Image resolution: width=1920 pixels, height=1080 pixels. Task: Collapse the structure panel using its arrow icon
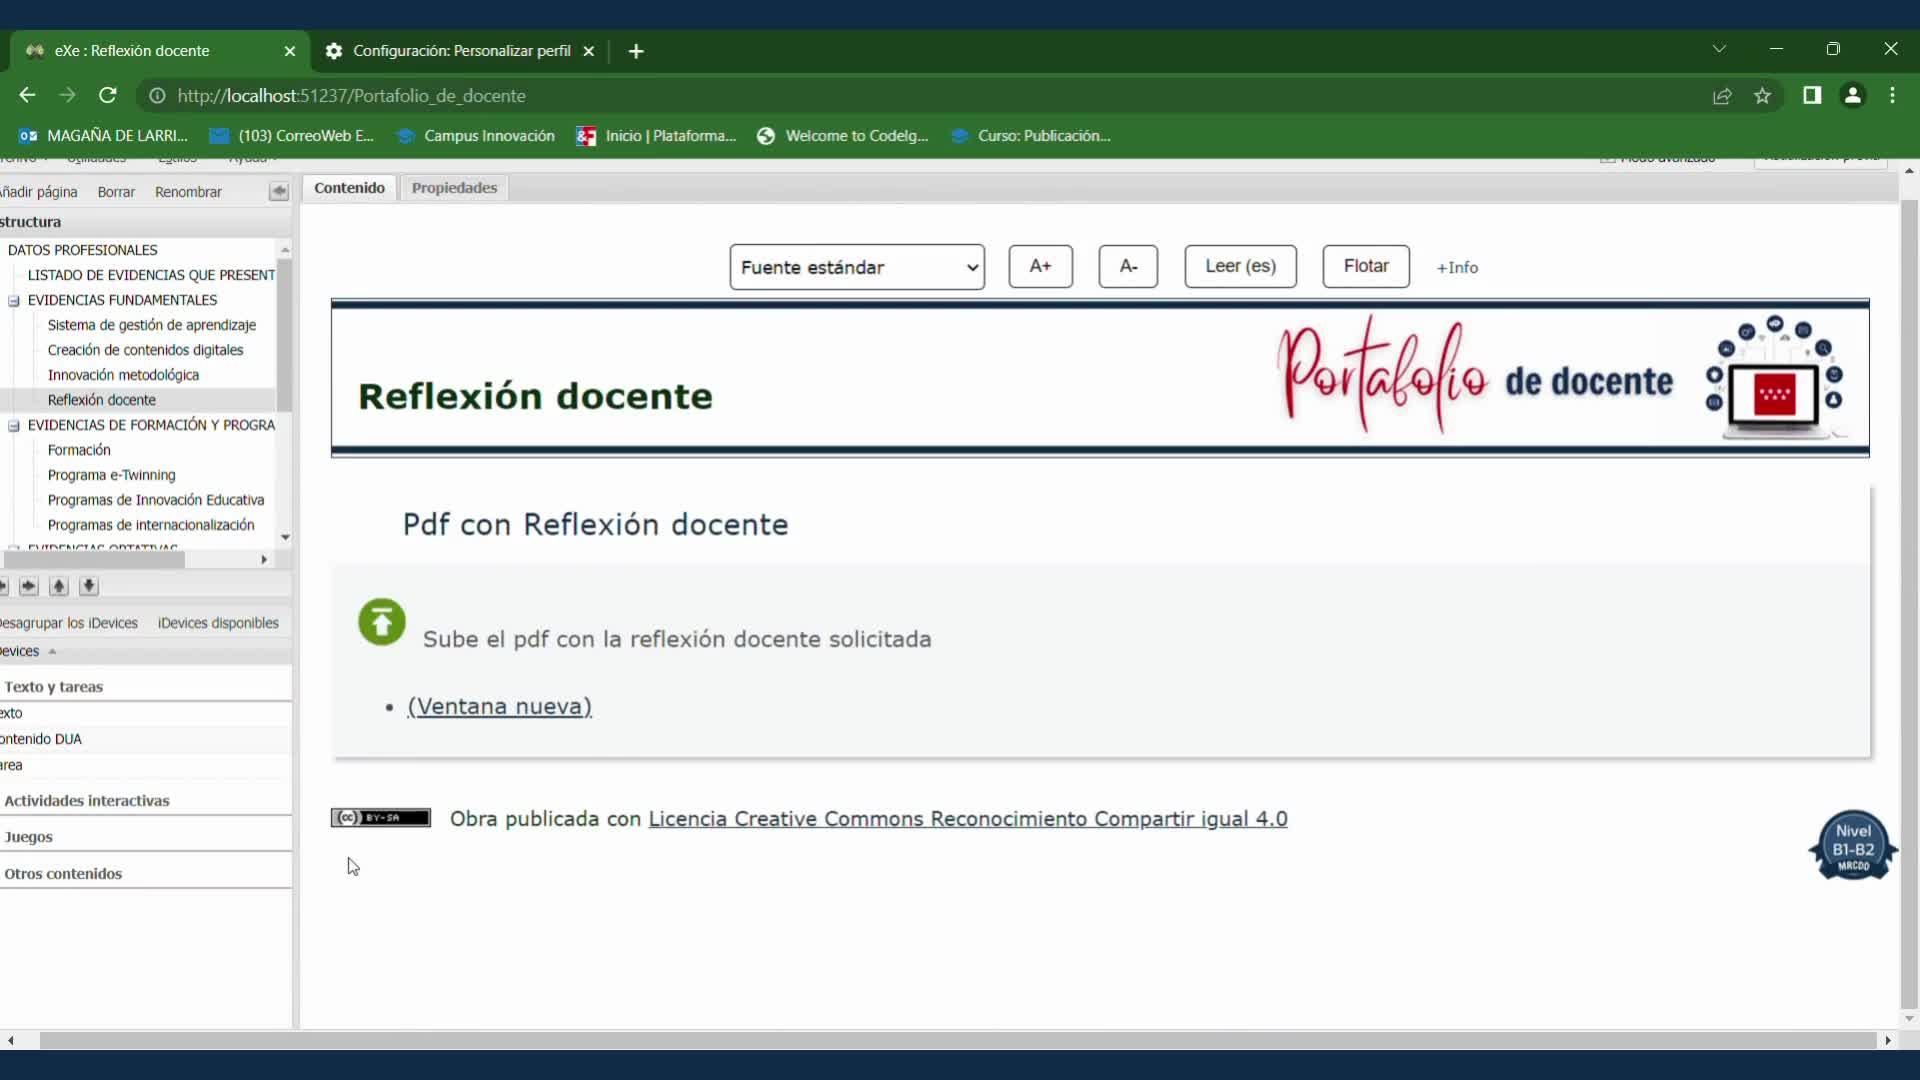point(279,192)
